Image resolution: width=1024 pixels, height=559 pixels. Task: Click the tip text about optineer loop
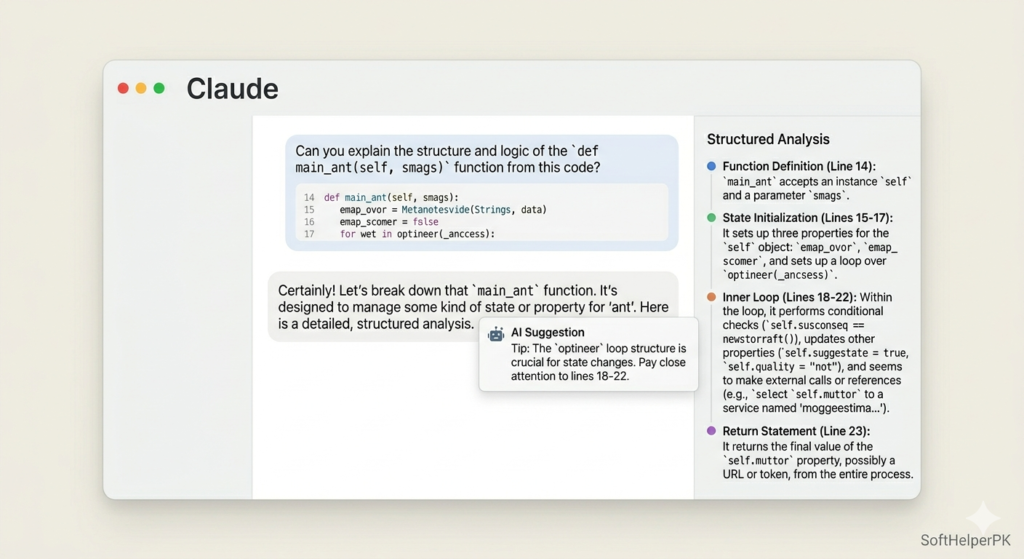(x=598, y=362)
